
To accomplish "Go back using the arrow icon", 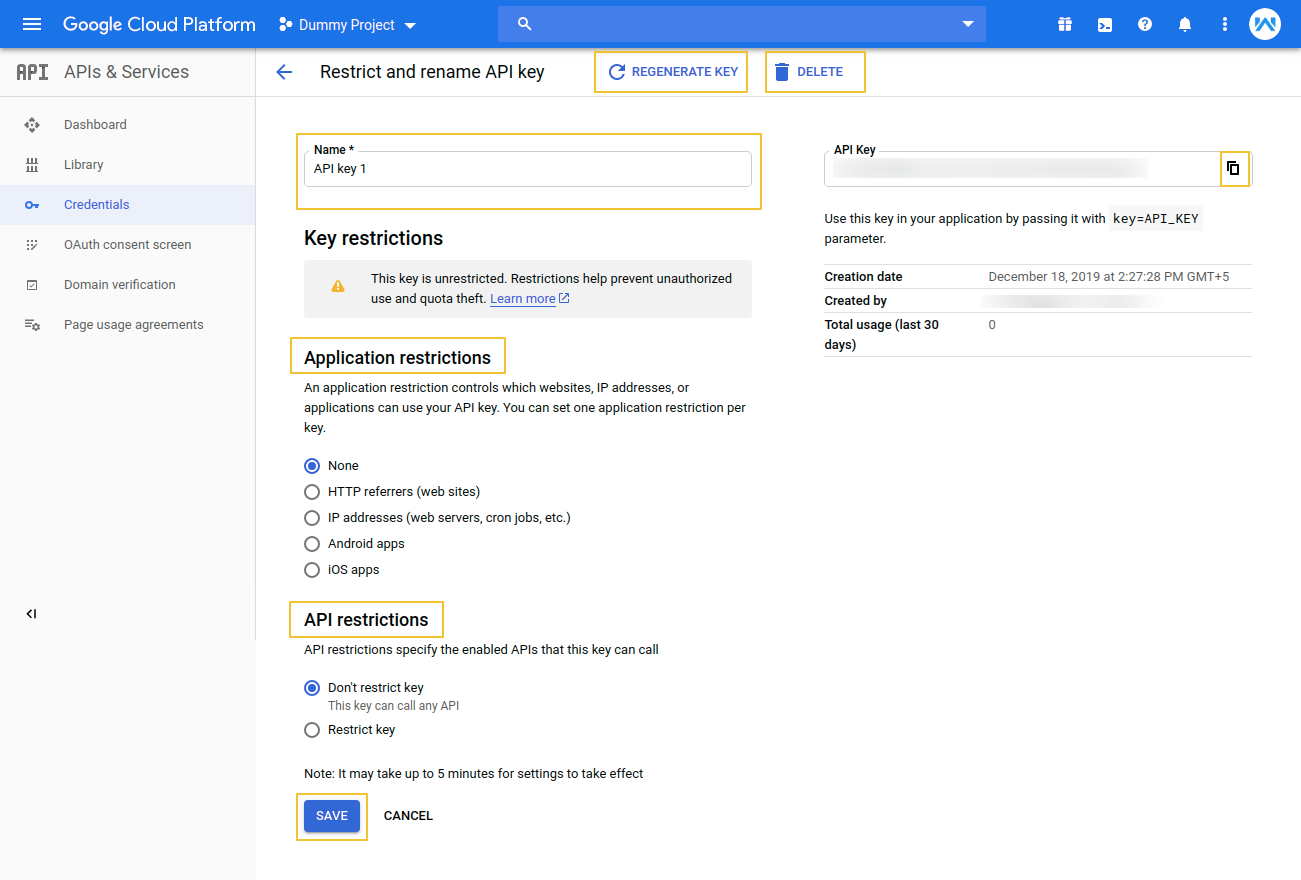I will coord(284,72).
